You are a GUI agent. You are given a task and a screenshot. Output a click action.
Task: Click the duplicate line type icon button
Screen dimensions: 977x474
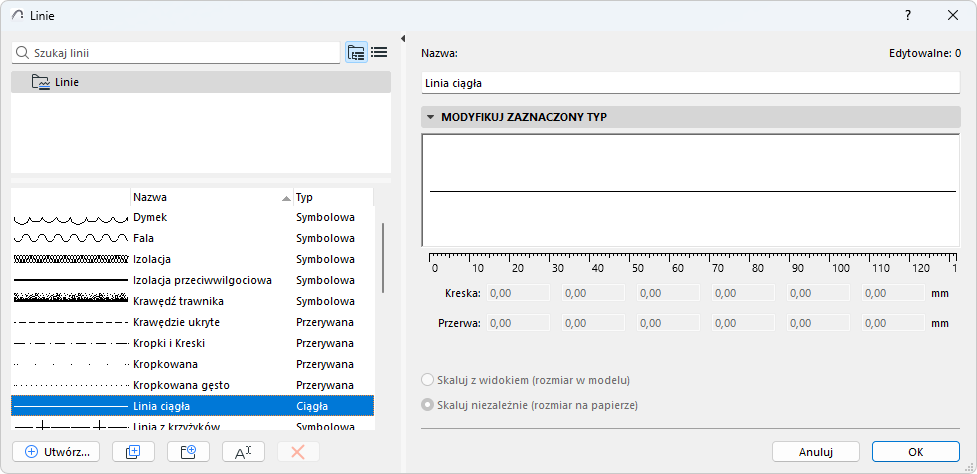pyautogui.click(x=133, y=452)
